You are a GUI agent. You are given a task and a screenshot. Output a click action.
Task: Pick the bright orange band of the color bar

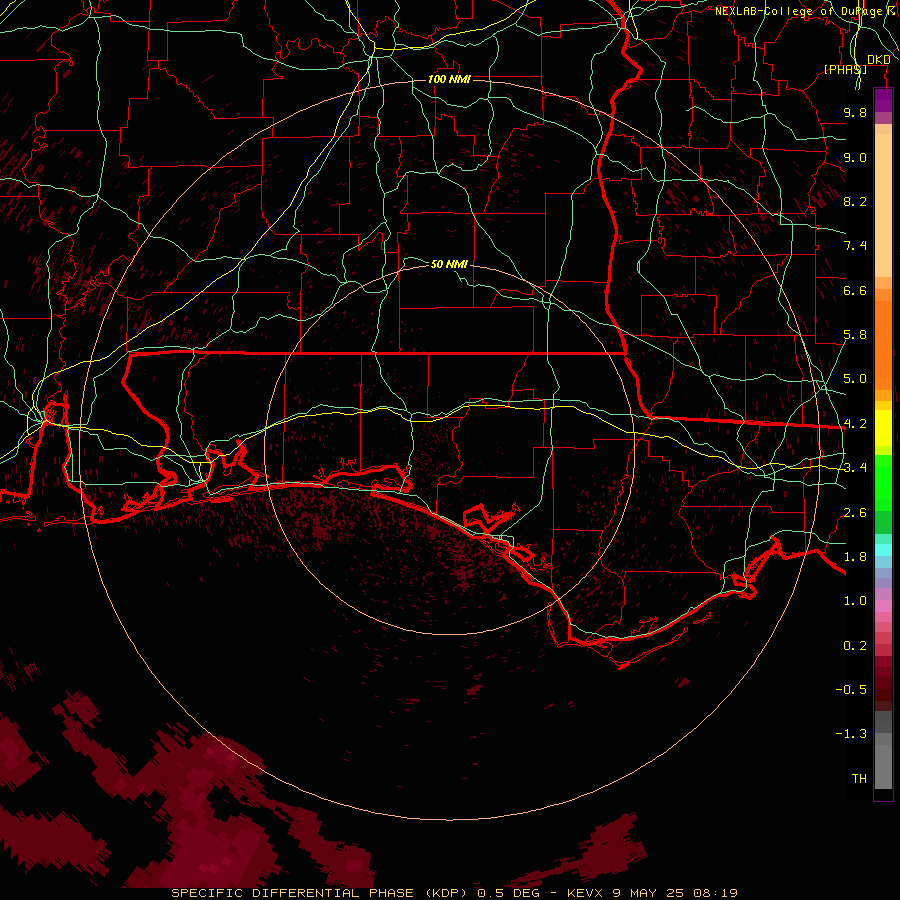click(883, 344)
